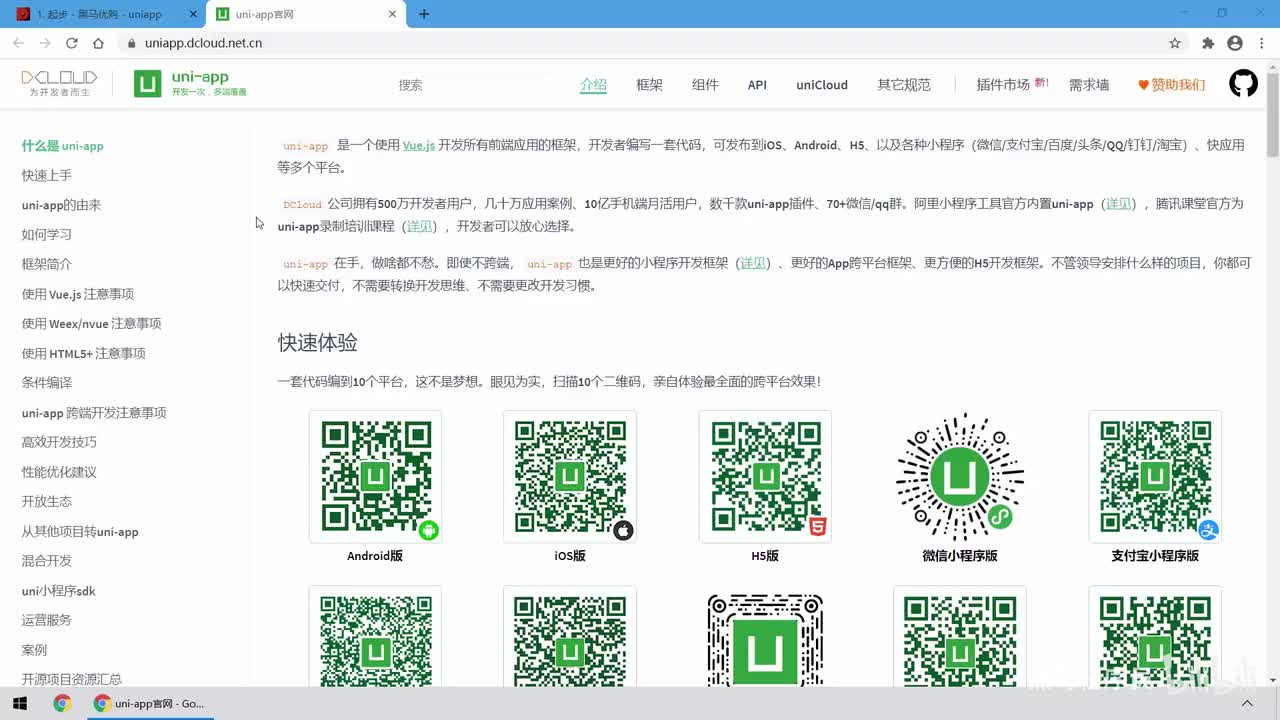This screenshot has height=720, width=1280.
Task: Open the GitHub icon in header
Action: pos(1243,84)
